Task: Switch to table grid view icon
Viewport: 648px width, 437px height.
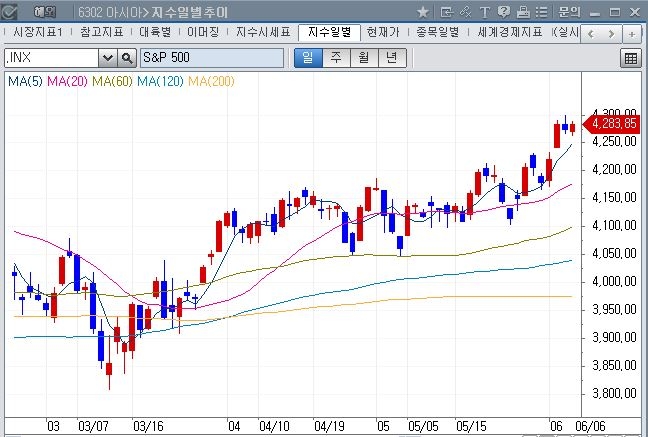Action: click(631, 58)
